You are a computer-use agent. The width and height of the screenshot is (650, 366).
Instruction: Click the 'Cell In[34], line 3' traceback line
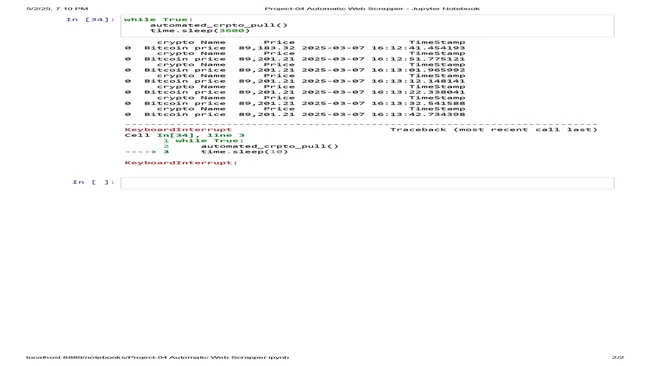(184, 135)
